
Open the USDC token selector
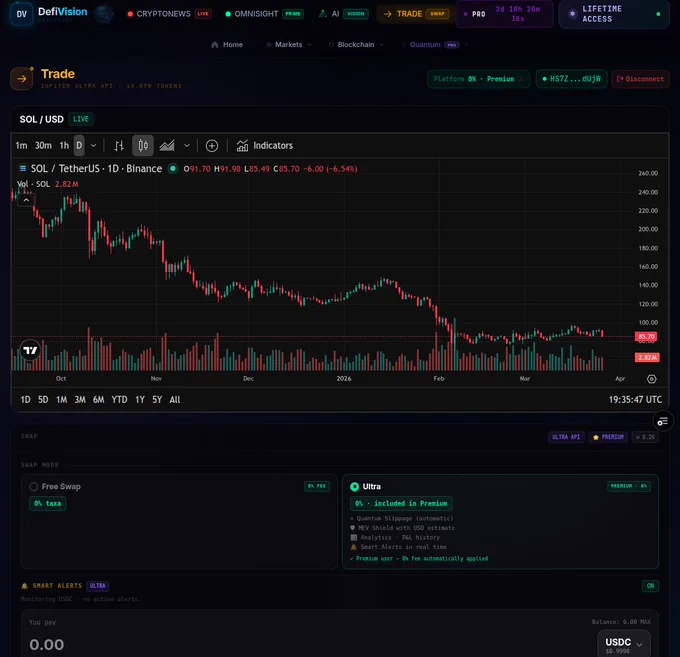[624, 644]
